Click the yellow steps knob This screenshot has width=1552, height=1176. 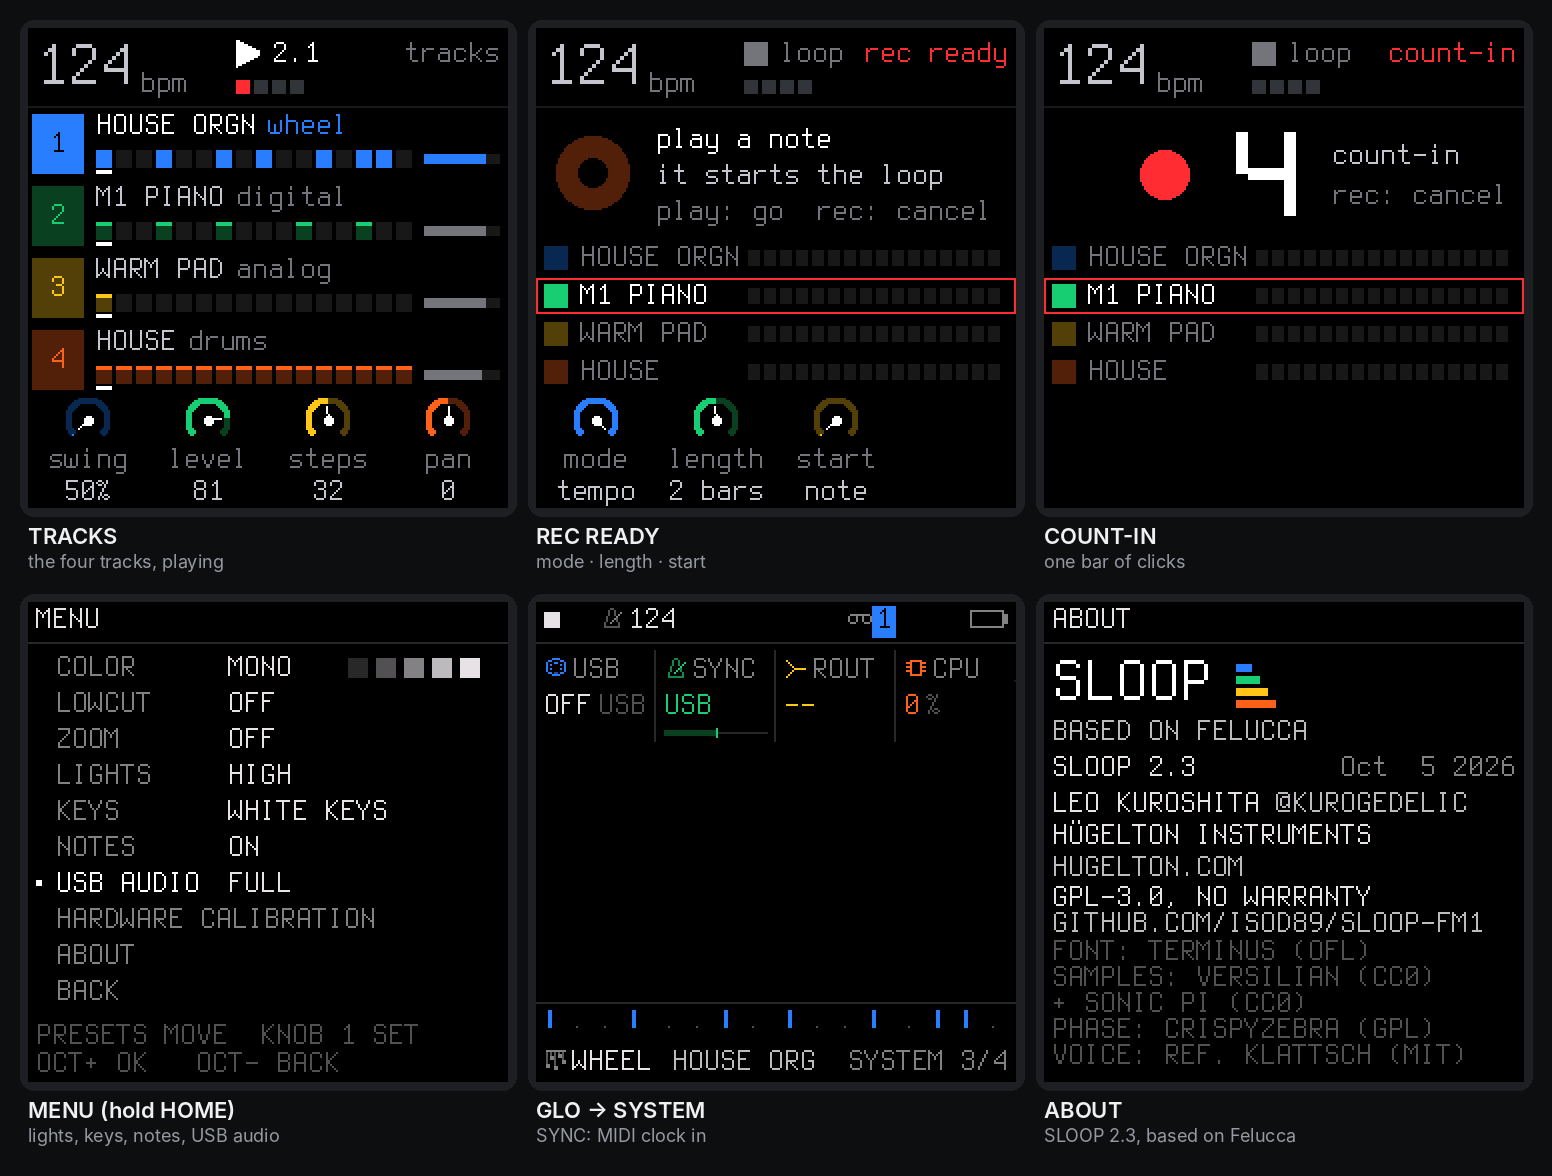click(x=328, y=419)
